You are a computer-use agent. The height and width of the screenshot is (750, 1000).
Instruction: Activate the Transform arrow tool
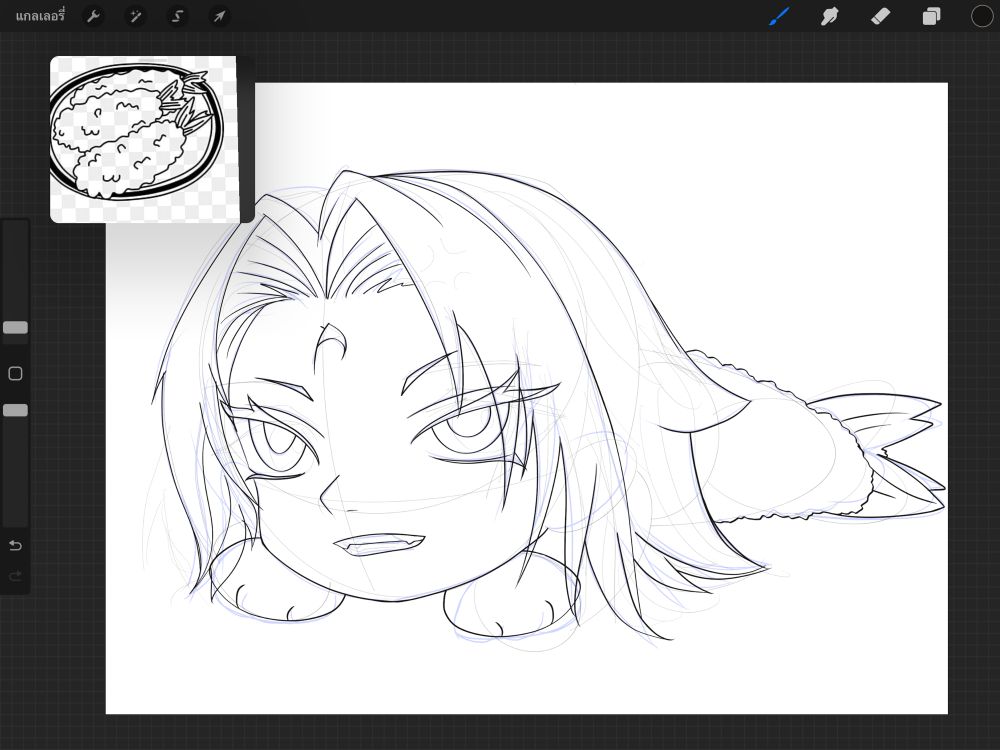click(219, 16)
